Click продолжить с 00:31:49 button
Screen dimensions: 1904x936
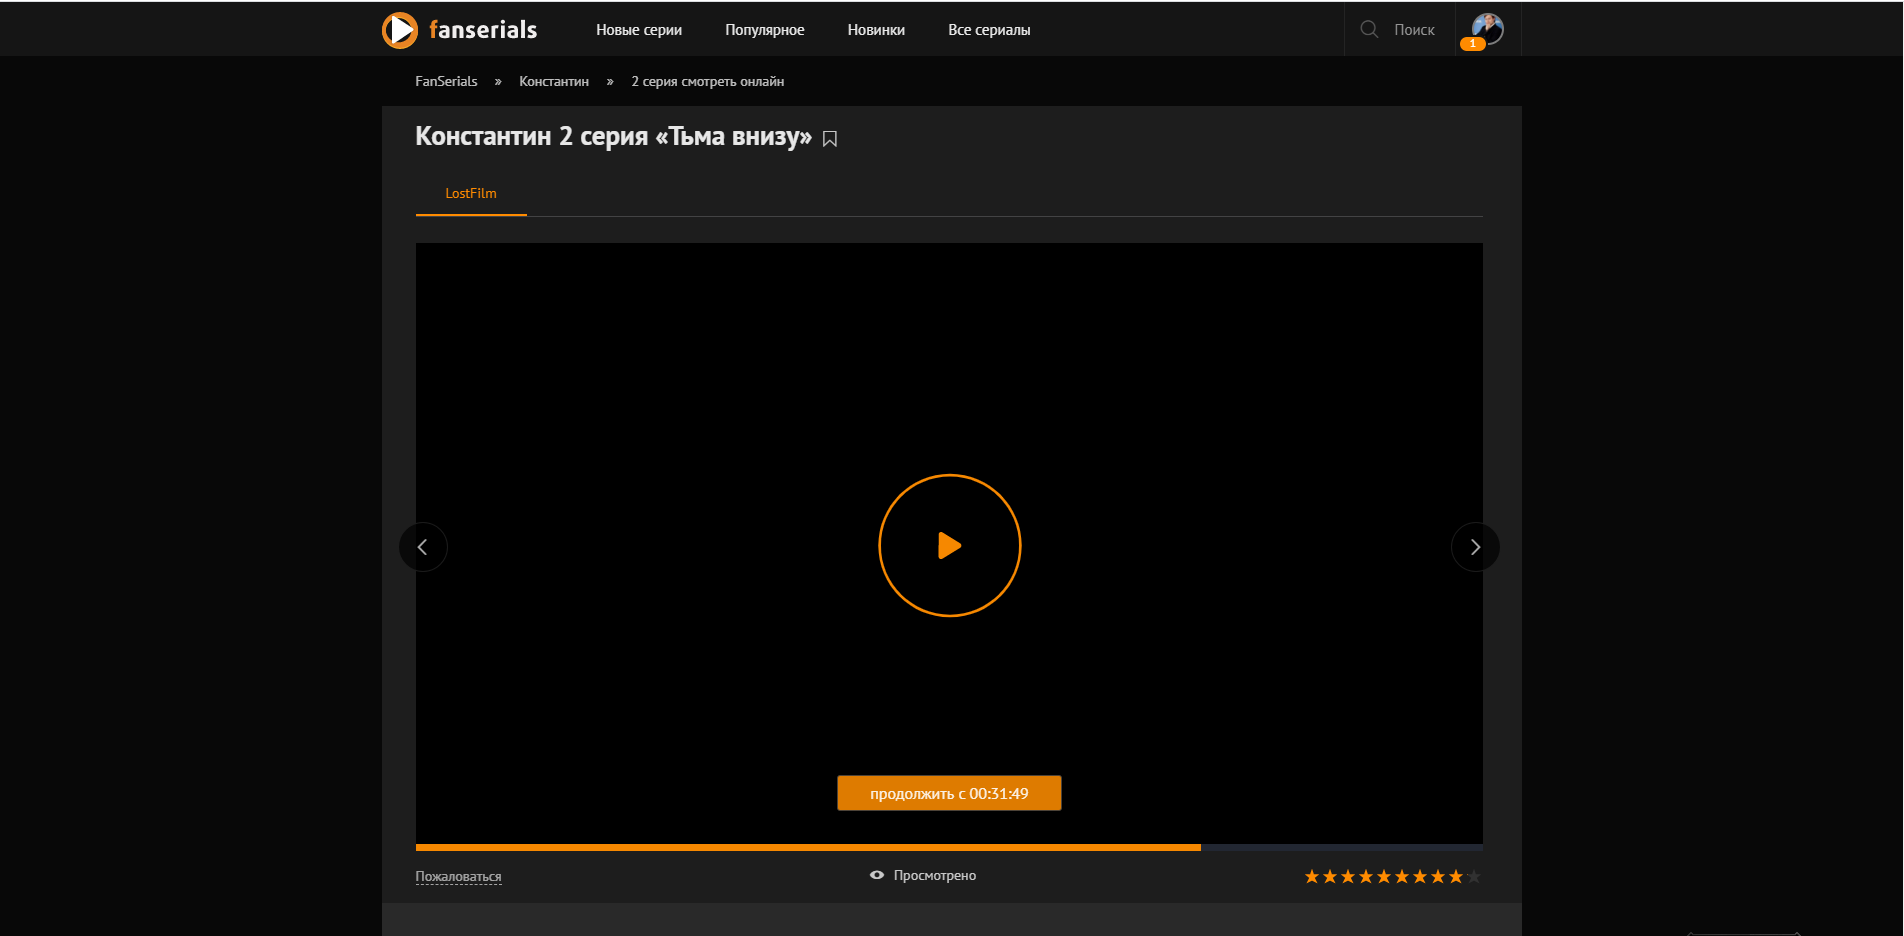click(949, 793)
